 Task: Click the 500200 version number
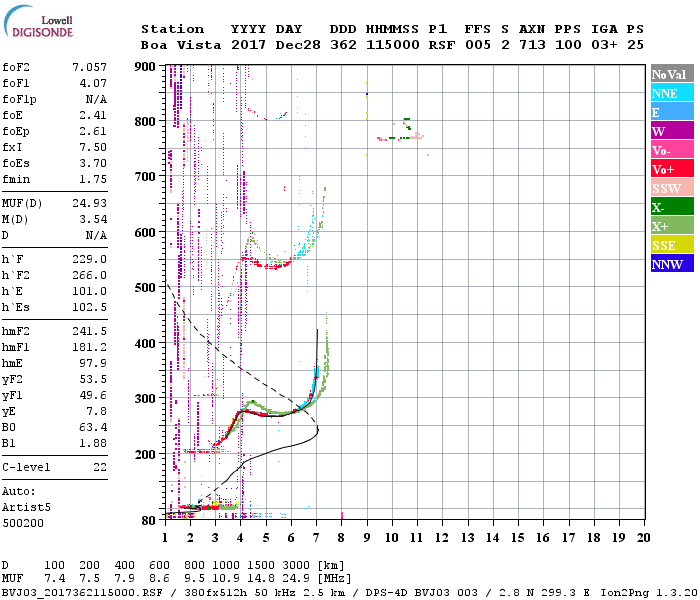coord(23,523)
